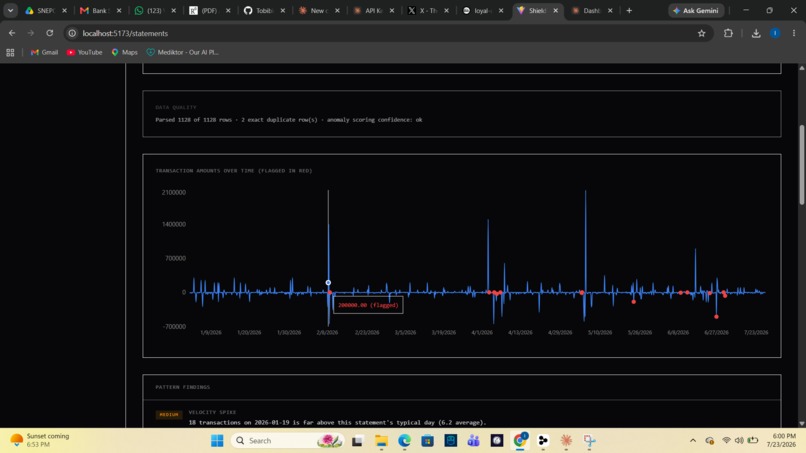Open Chrome's three-dot menu
Image resolution: width=806 pixels, height=453 pixels.
pos(794,33)
